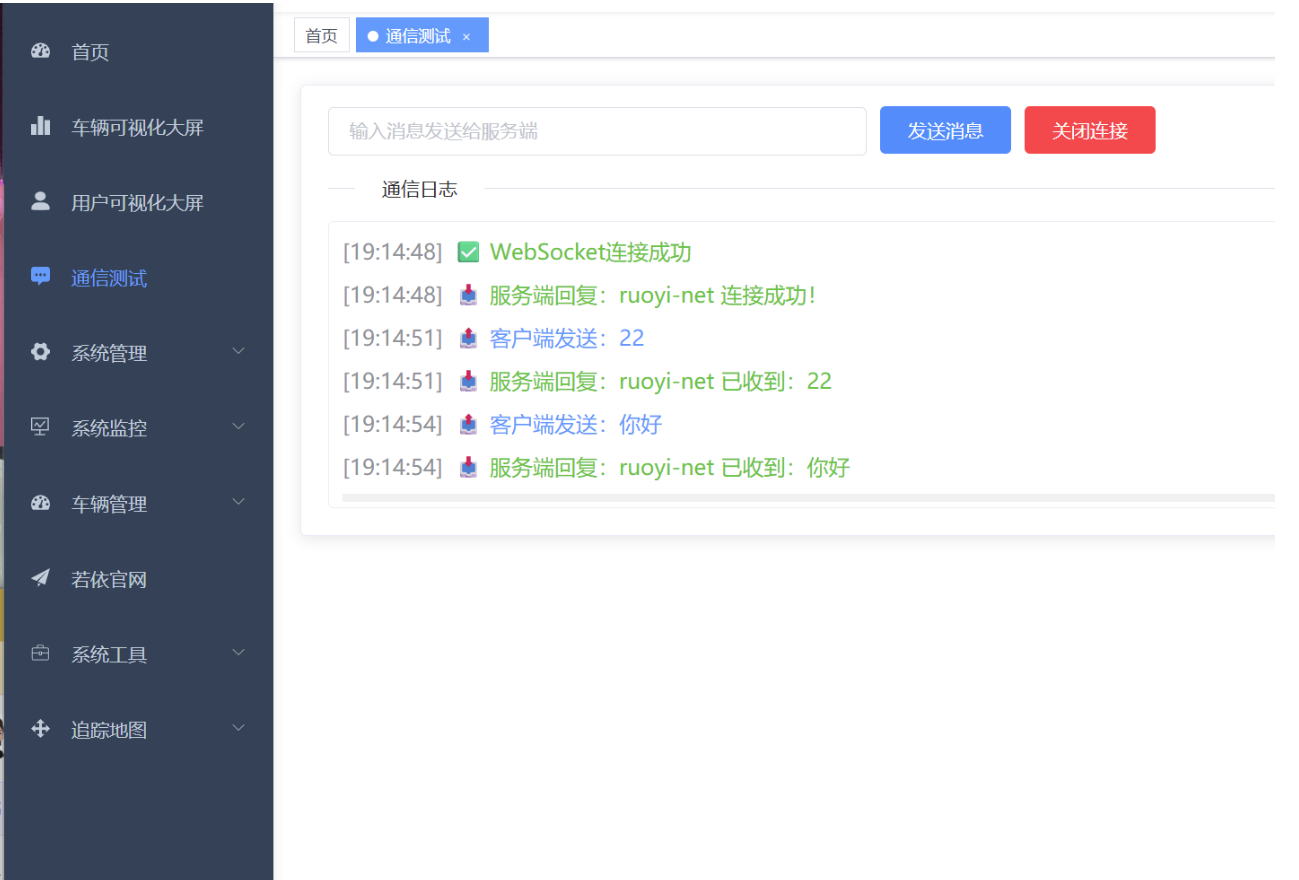
Task: Switch to the 首页 tab
Action: coord(321,36)
